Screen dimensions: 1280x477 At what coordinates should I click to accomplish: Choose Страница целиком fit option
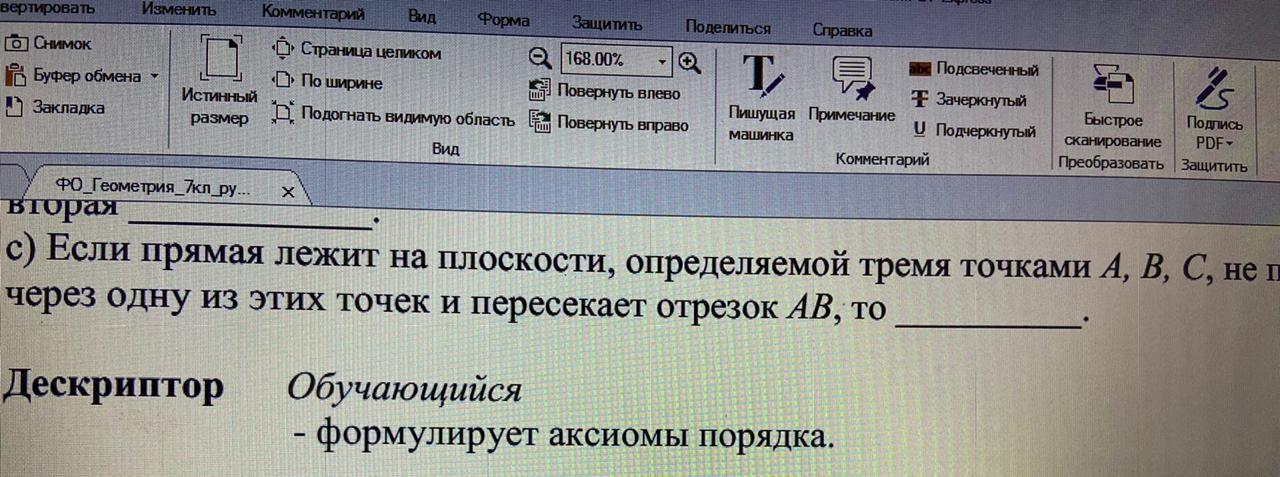click(359, 51)
